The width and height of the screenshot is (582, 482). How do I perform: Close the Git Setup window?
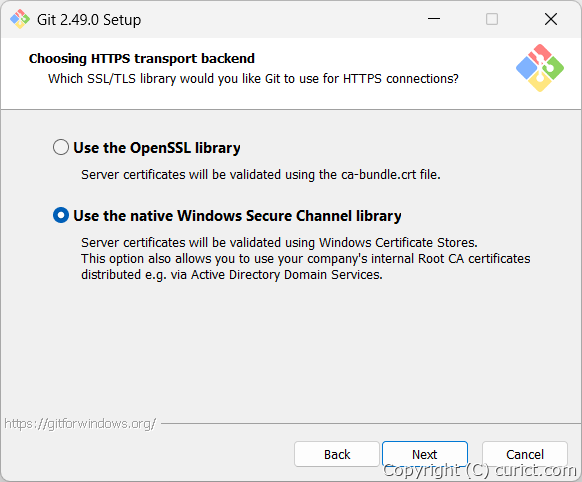tap(551, 19)
